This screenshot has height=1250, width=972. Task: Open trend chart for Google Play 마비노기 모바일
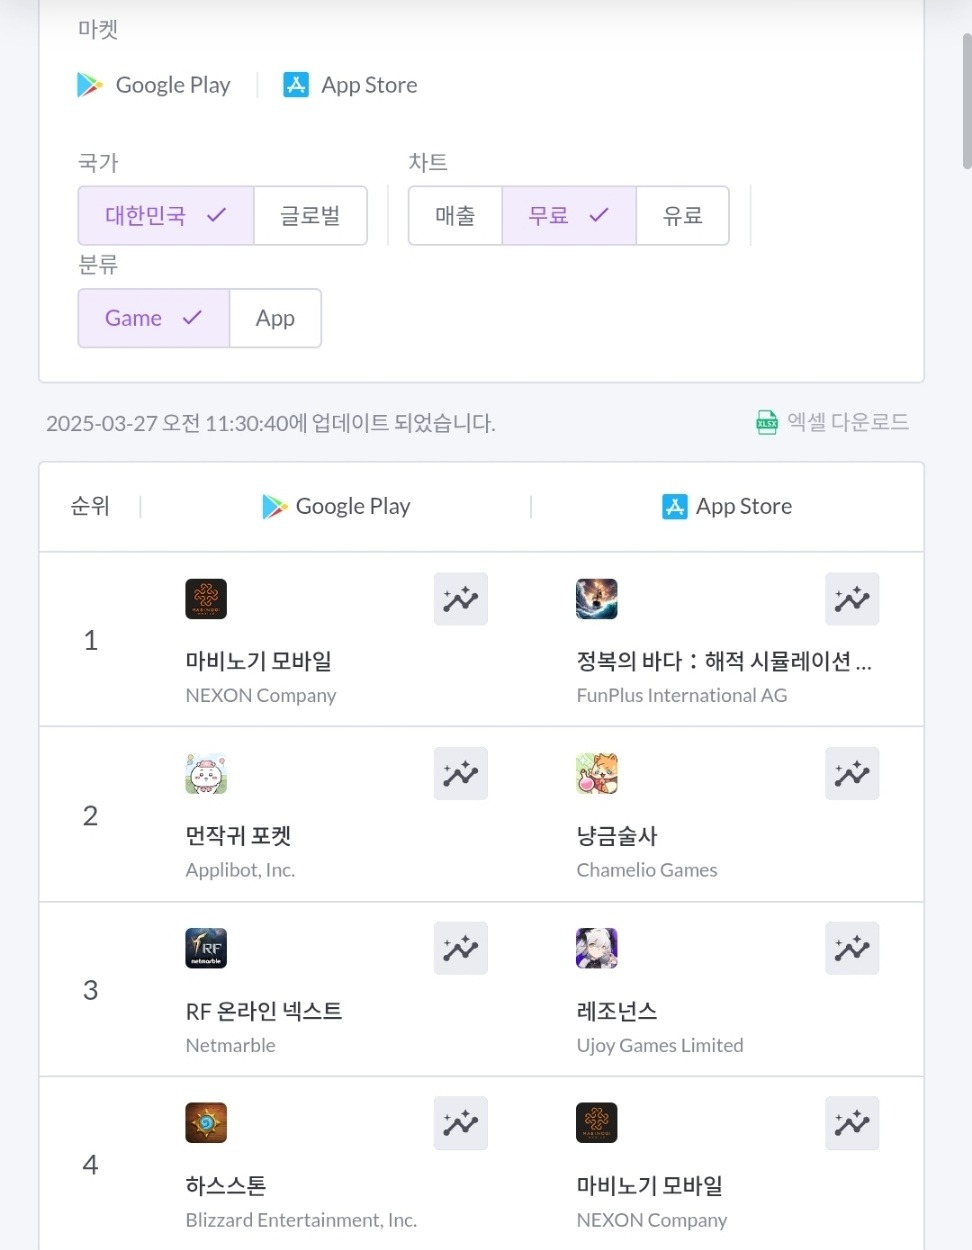point(460,599)
